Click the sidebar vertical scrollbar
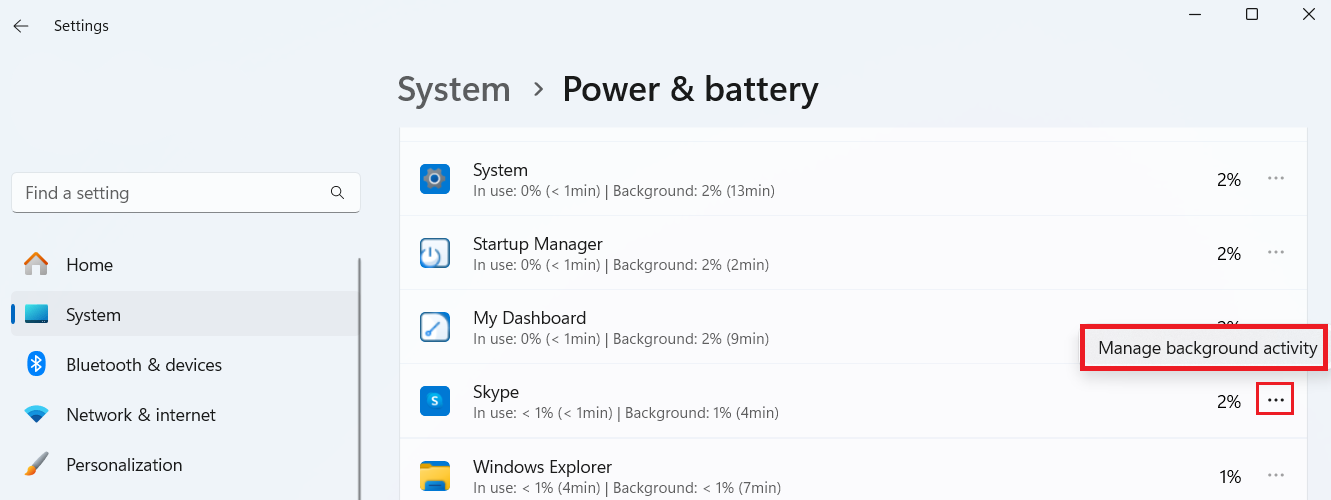 (x=359, y=378)
